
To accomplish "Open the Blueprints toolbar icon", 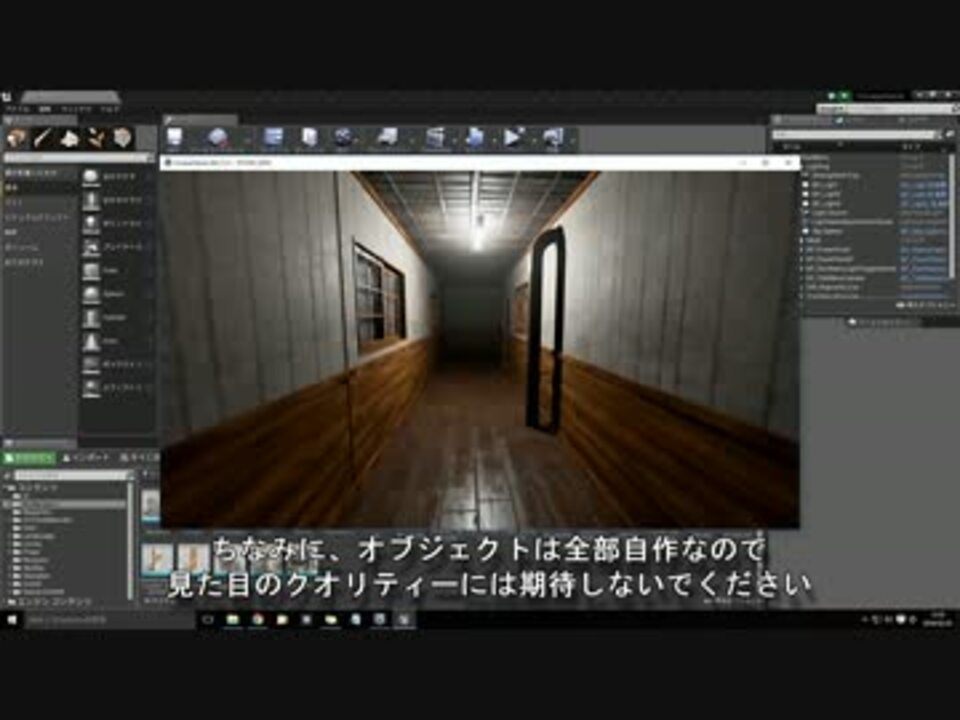I will point(388,138).
